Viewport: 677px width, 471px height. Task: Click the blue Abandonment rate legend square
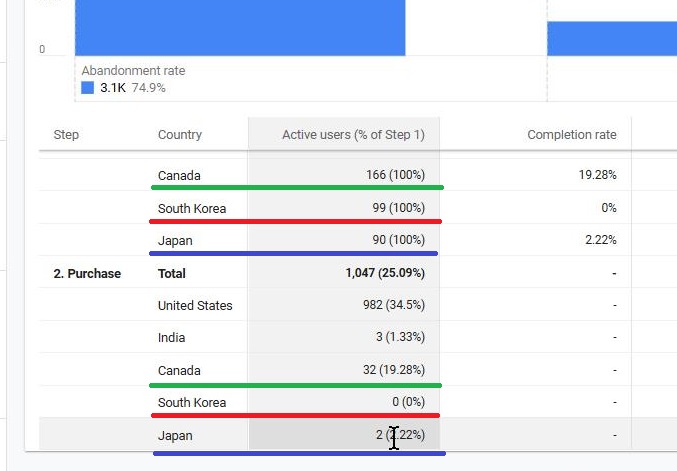pyautogui.click(x=88, y=88)
